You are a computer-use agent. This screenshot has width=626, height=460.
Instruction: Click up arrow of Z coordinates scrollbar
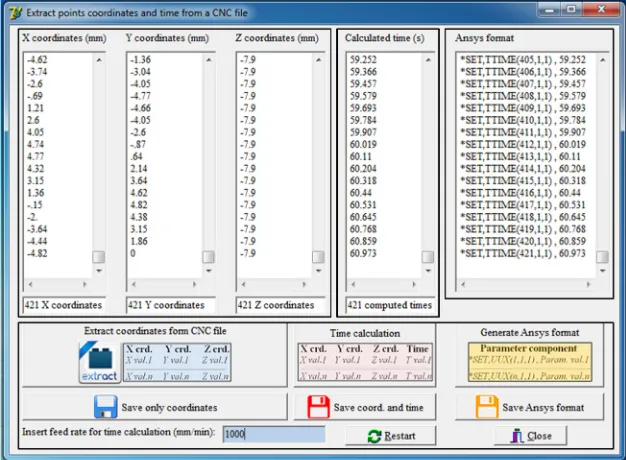coord(319,60)
